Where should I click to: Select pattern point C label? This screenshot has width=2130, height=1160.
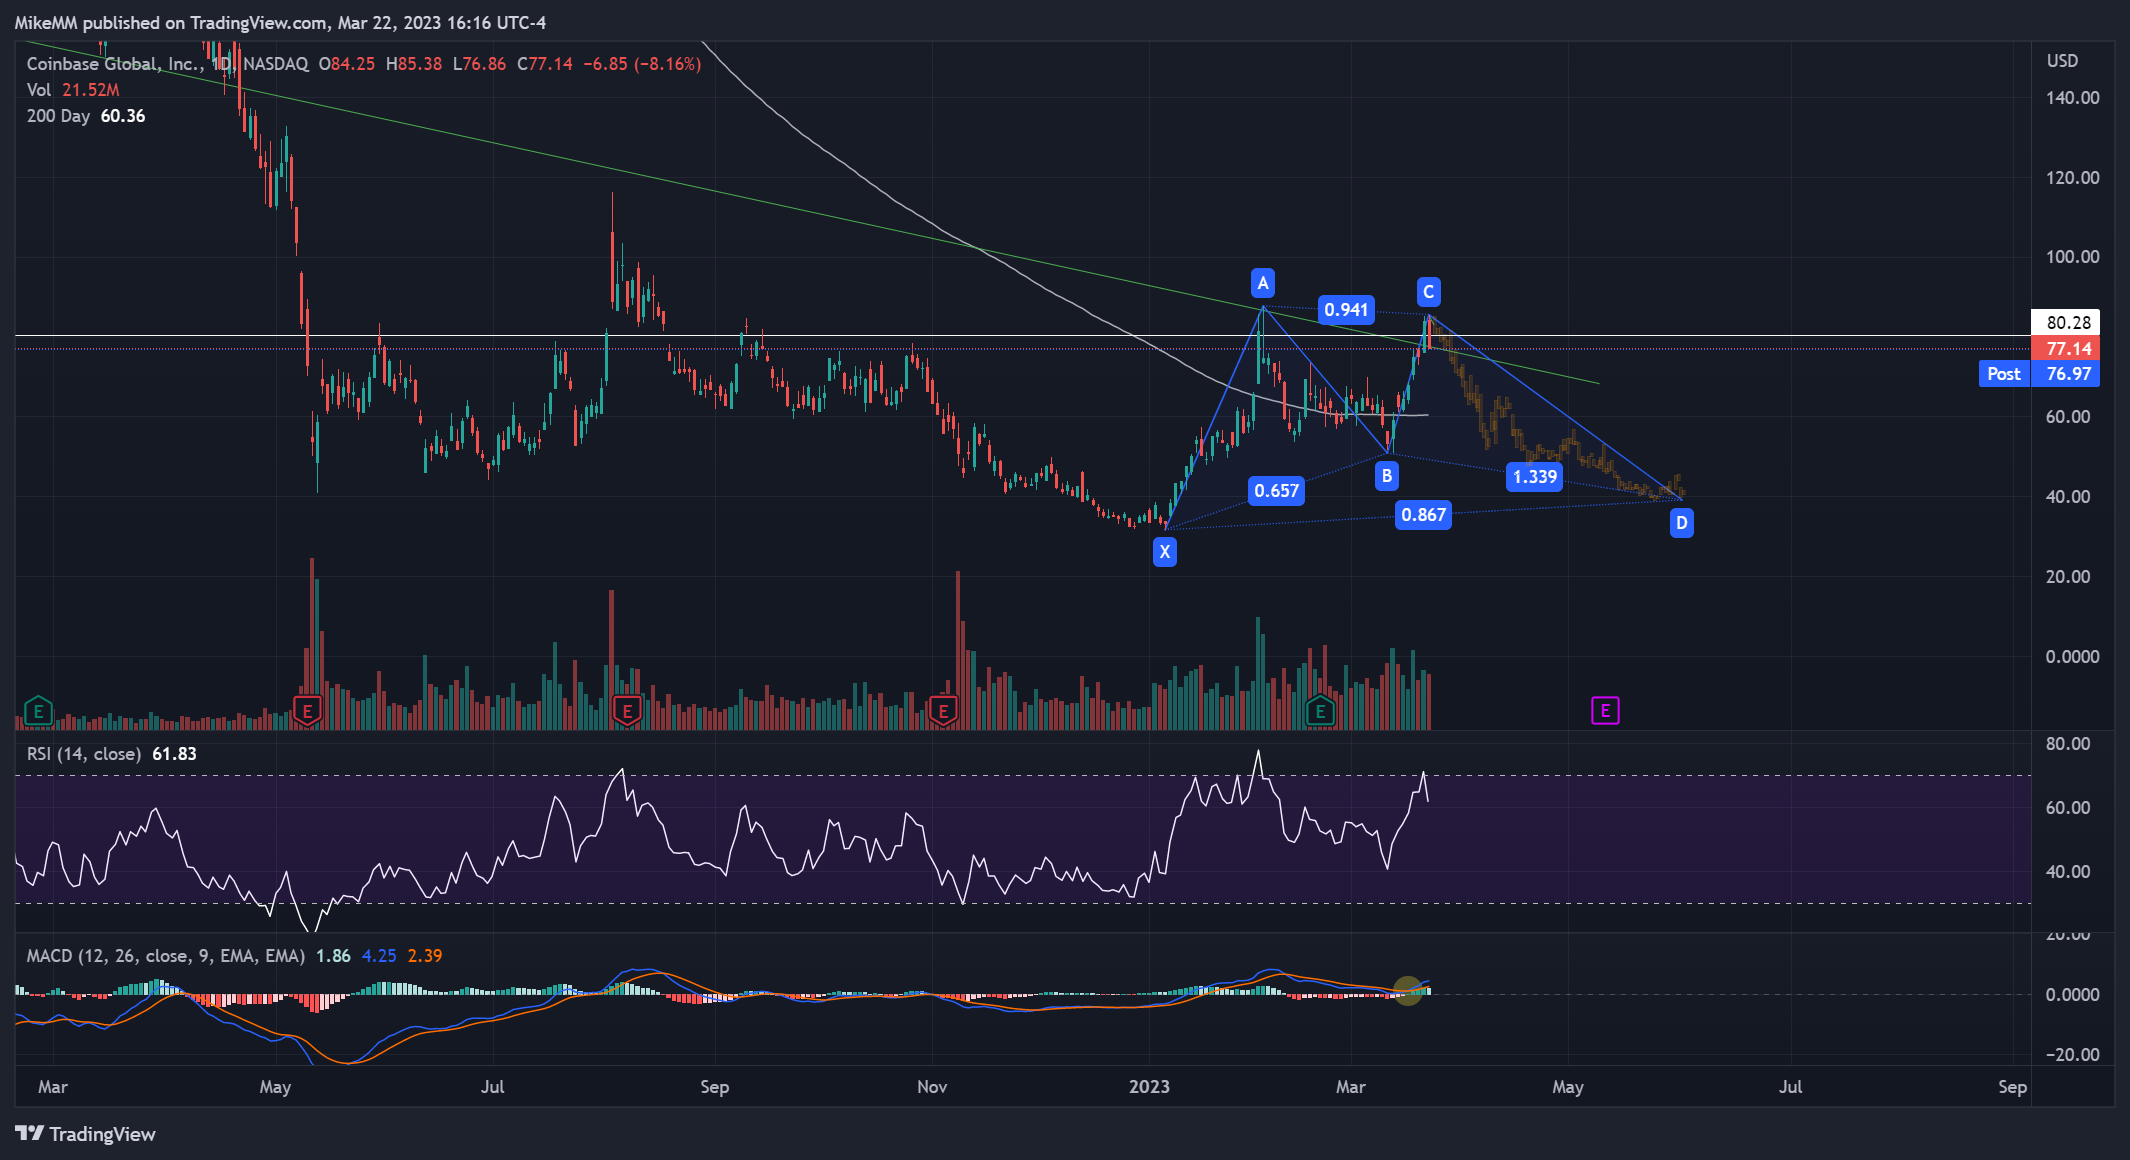click(x=1428, y=292)
